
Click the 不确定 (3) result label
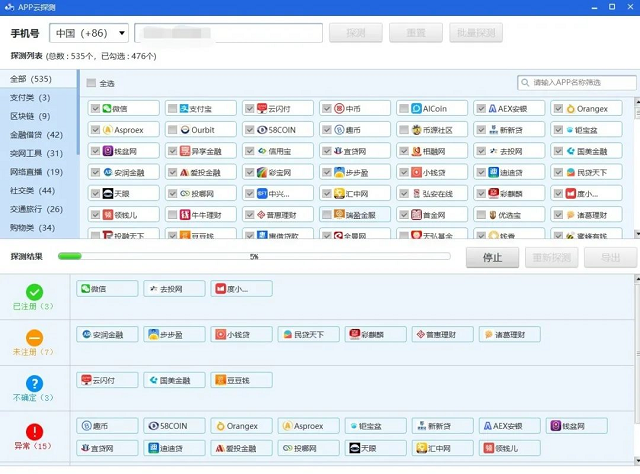(x=33, y=398)
